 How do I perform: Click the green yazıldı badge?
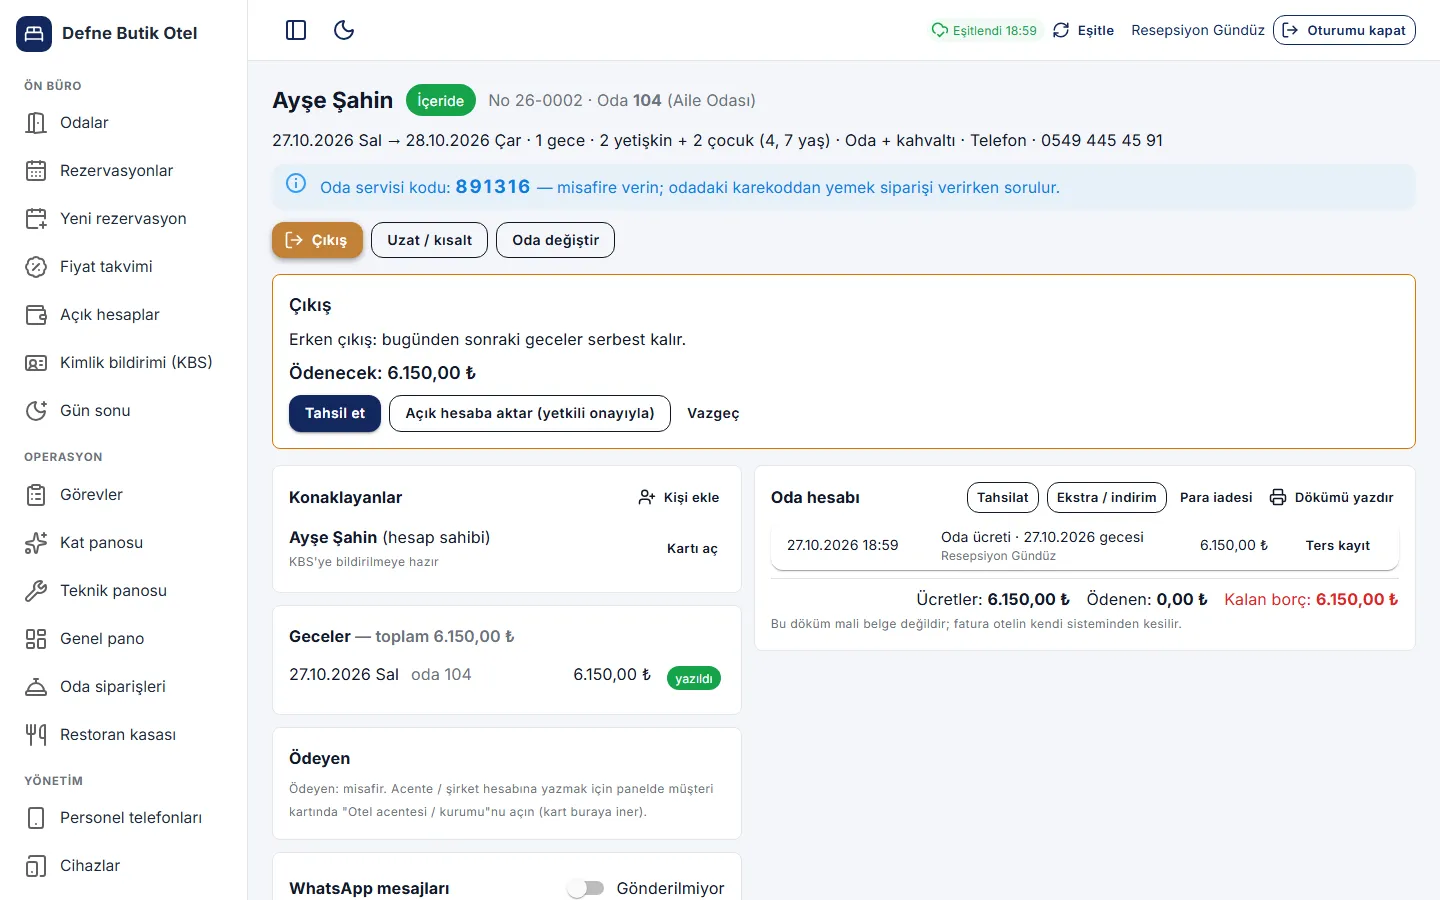click(694, 678)
